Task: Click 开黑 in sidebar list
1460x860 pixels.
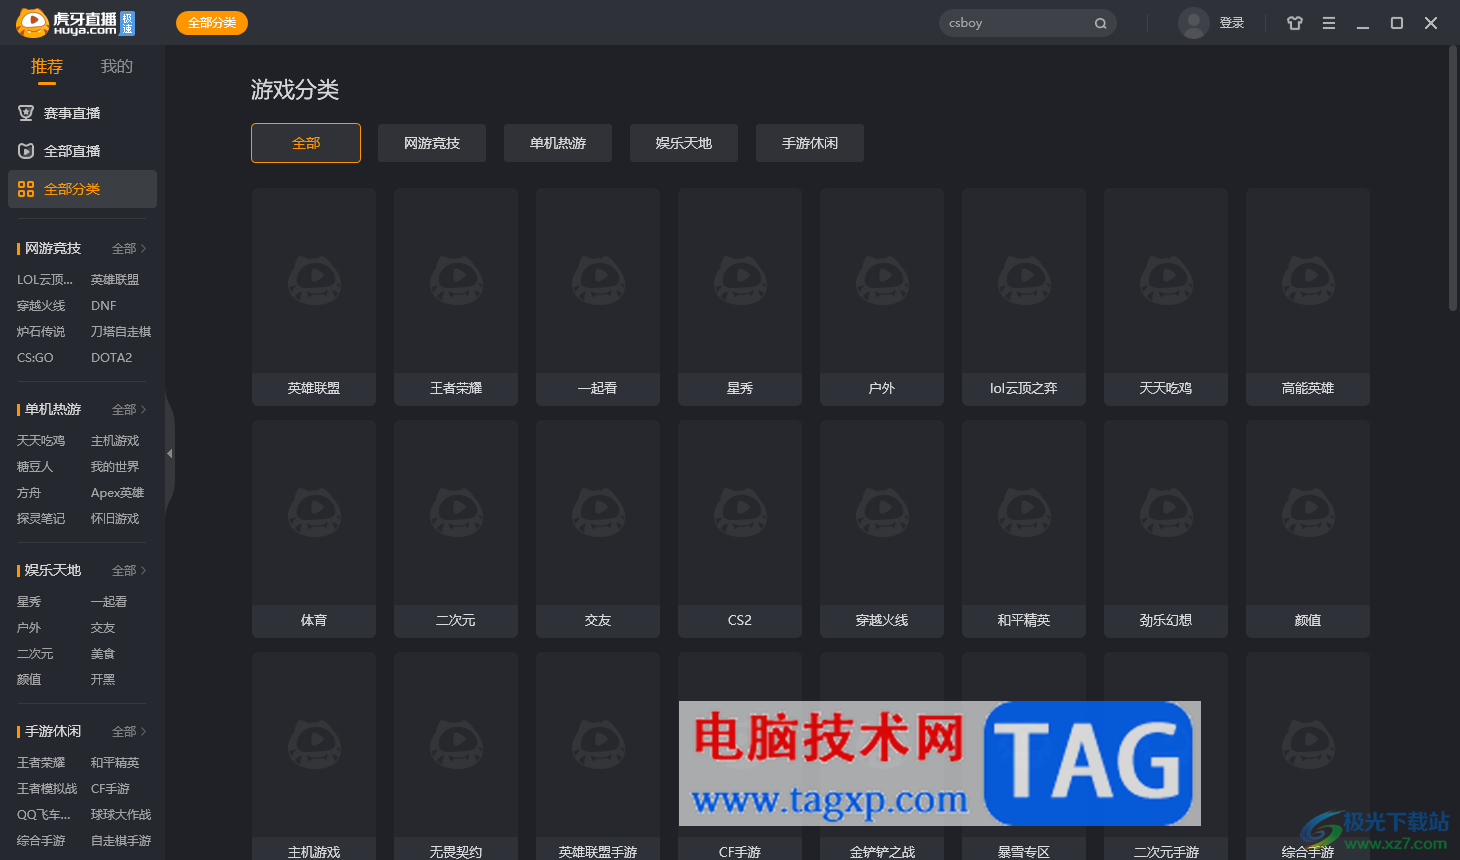Action: (103, 680)
